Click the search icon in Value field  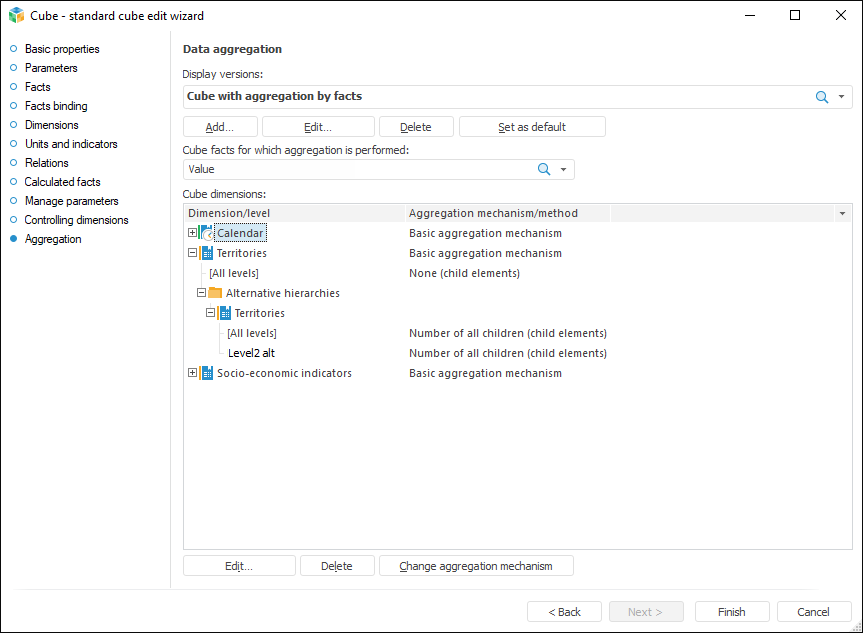pyautogui.click(x=544, y=170)
